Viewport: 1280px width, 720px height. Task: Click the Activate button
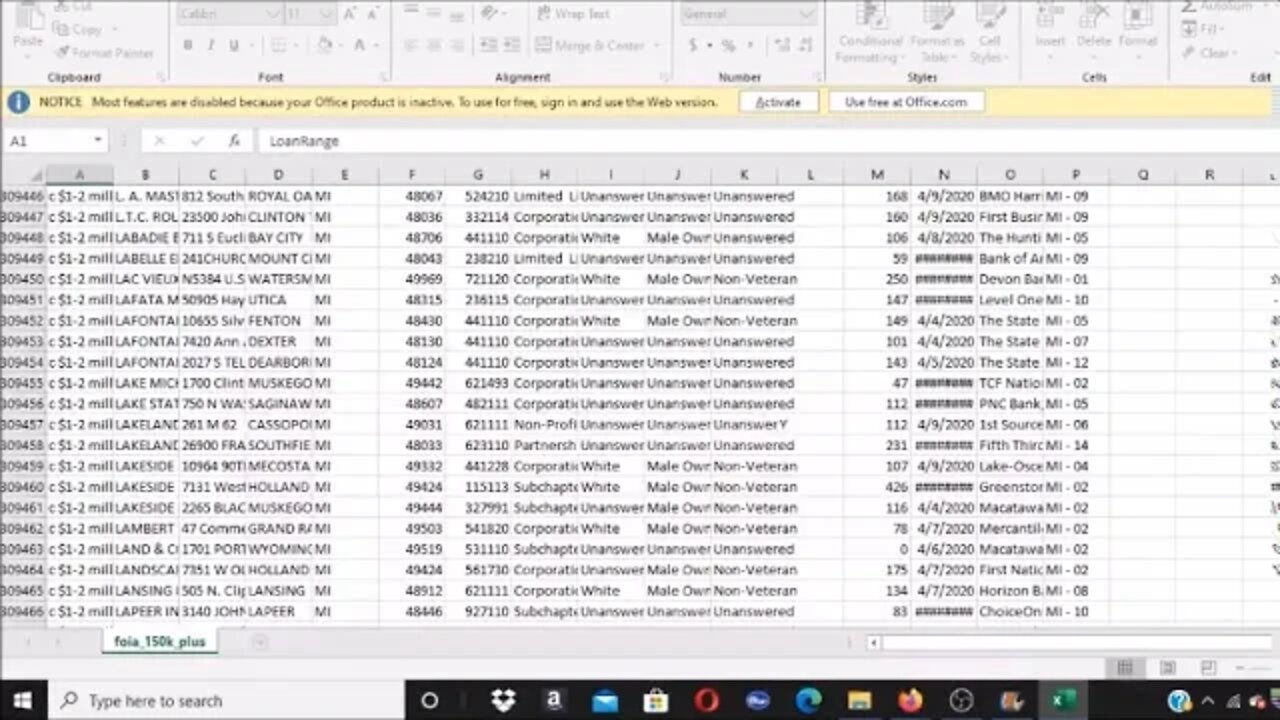(x=778, y=102)
